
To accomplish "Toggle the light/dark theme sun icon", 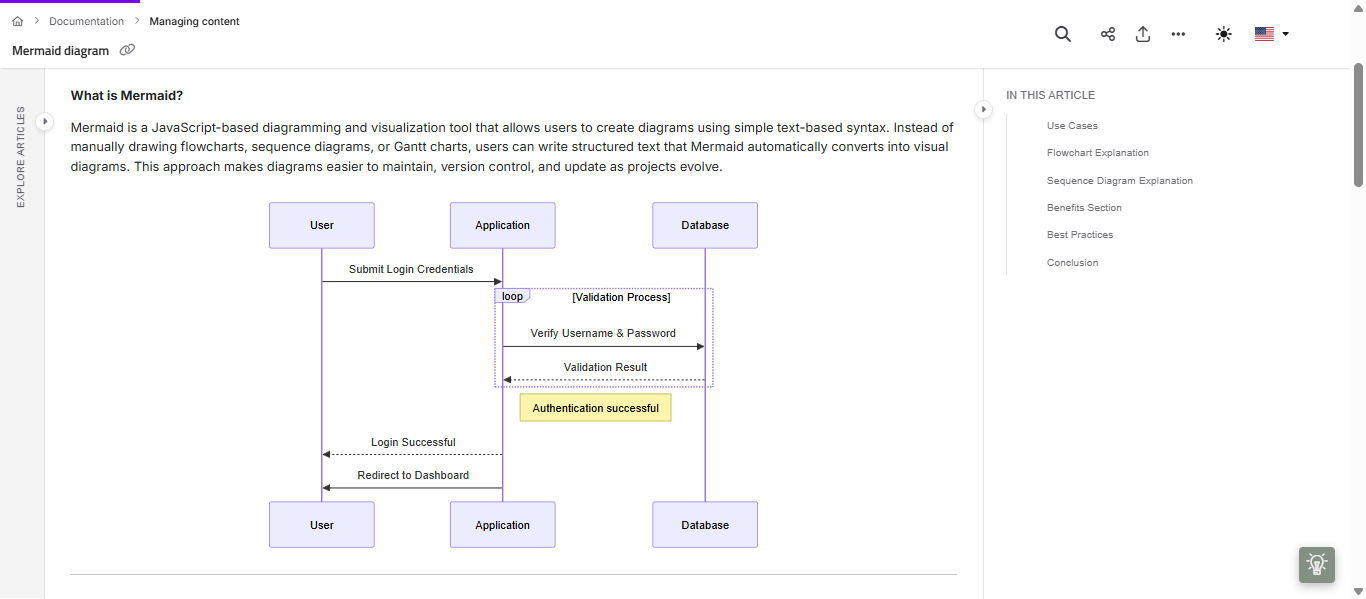I will click(1224, 34).
